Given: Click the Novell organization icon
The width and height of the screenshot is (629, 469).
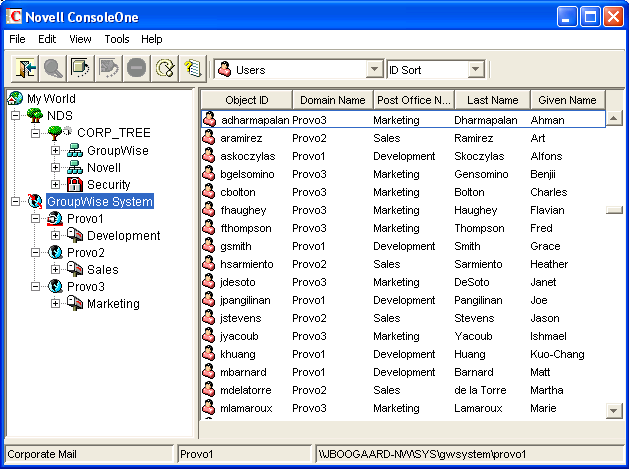Looking at the screenshot, I should coord(75,167).
